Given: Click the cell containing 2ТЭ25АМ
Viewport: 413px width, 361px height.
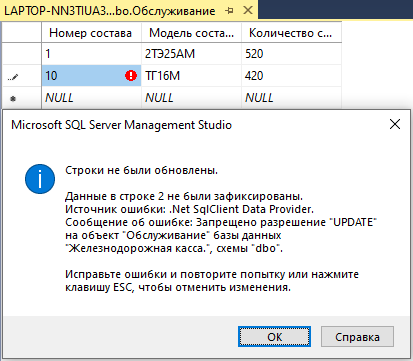Looking at the screenshot, I should [191, 54].
